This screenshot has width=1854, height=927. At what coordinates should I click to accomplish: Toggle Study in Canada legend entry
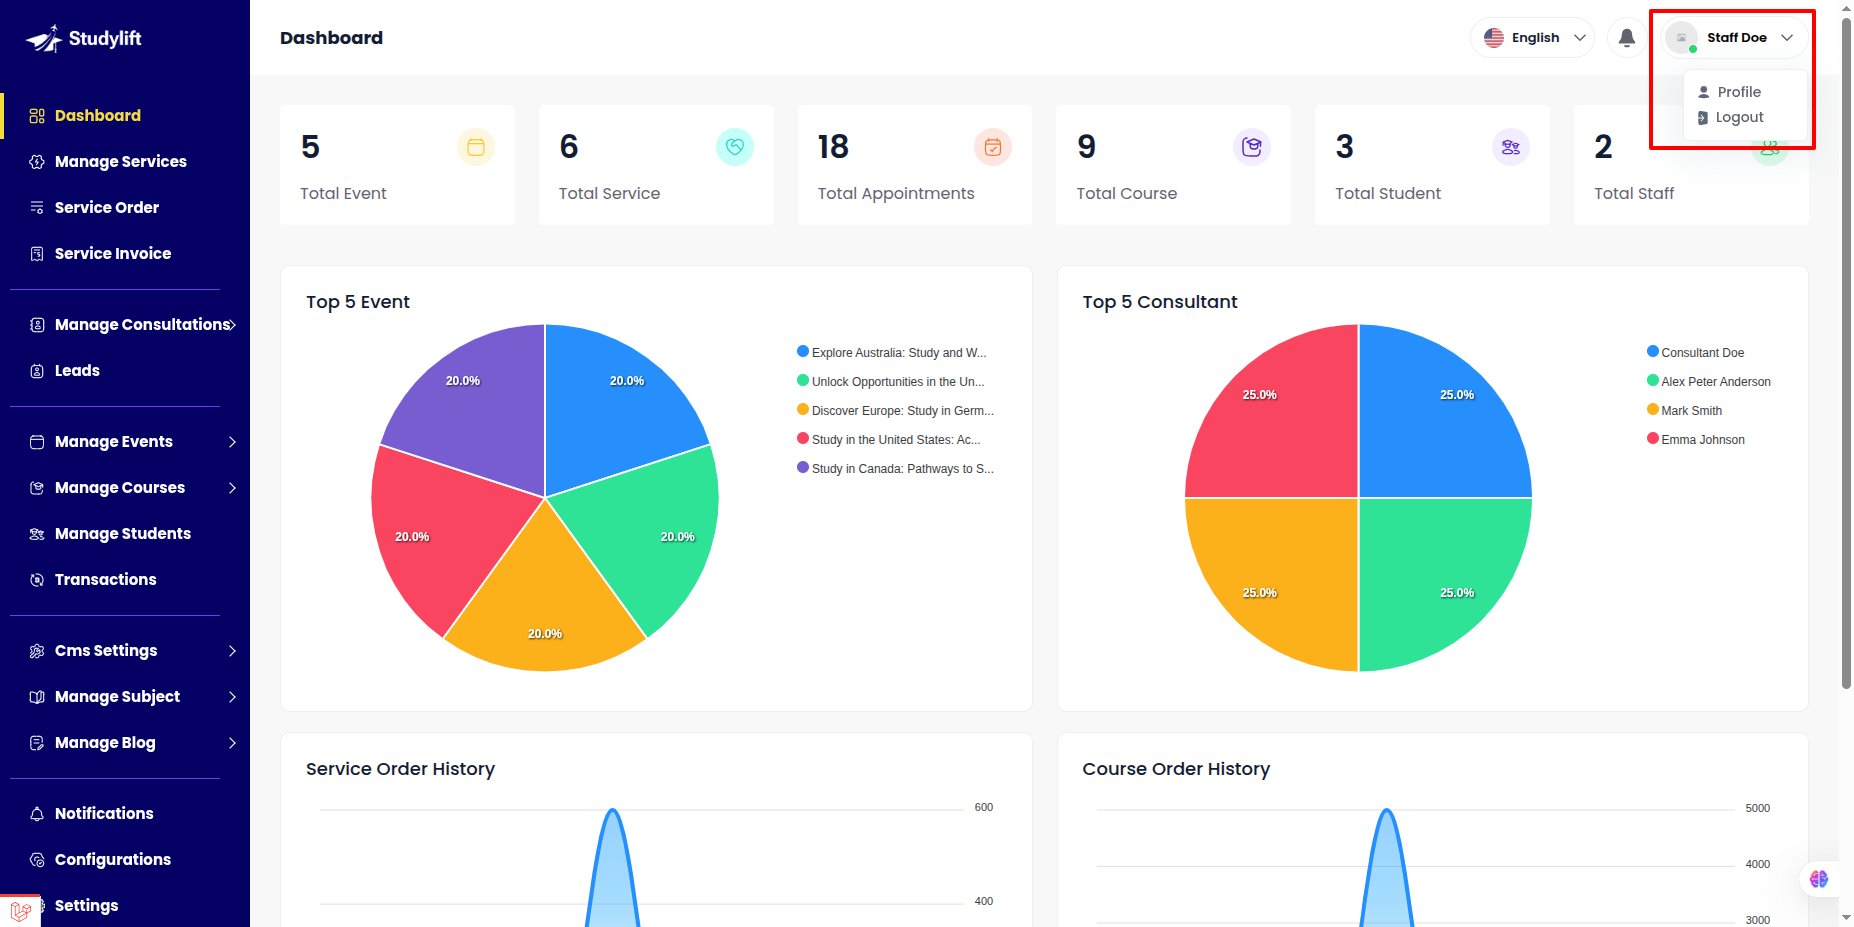895,468
